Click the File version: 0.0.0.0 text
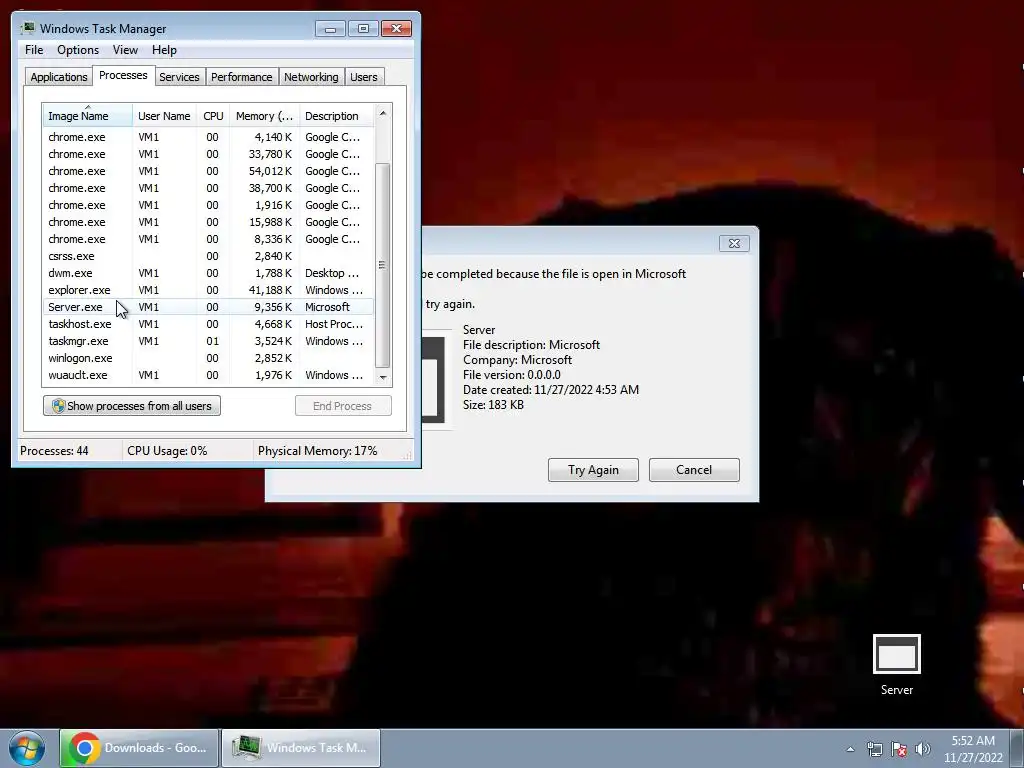 coord(511,375)
